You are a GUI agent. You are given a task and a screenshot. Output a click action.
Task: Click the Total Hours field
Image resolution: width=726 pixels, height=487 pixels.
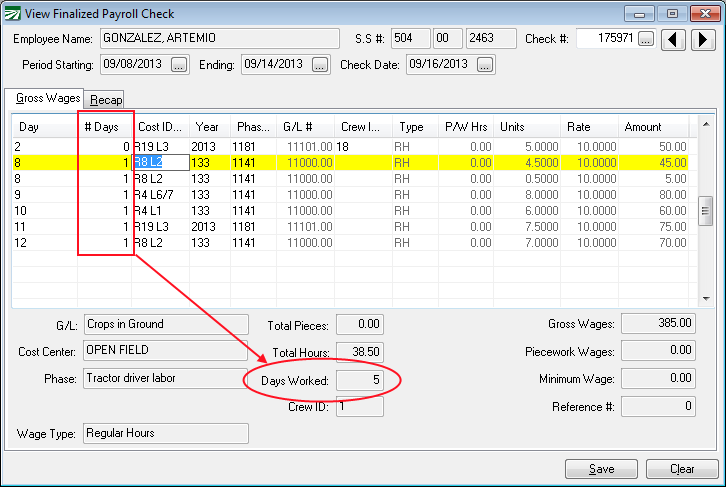click(x=360, y=352)
